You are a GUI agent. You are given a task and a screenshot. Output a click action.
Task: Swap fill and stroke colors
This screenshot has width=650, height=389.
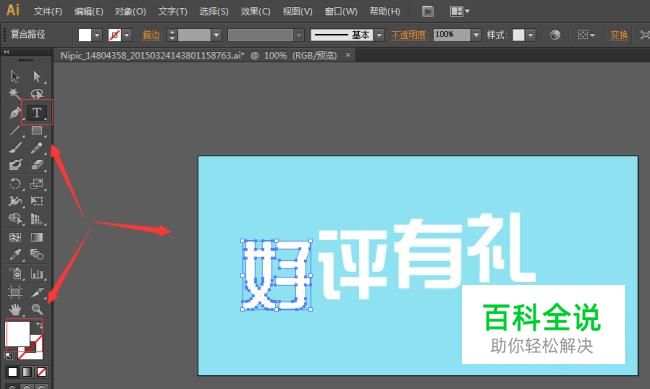pyautogui.click(x=39, y=326)
